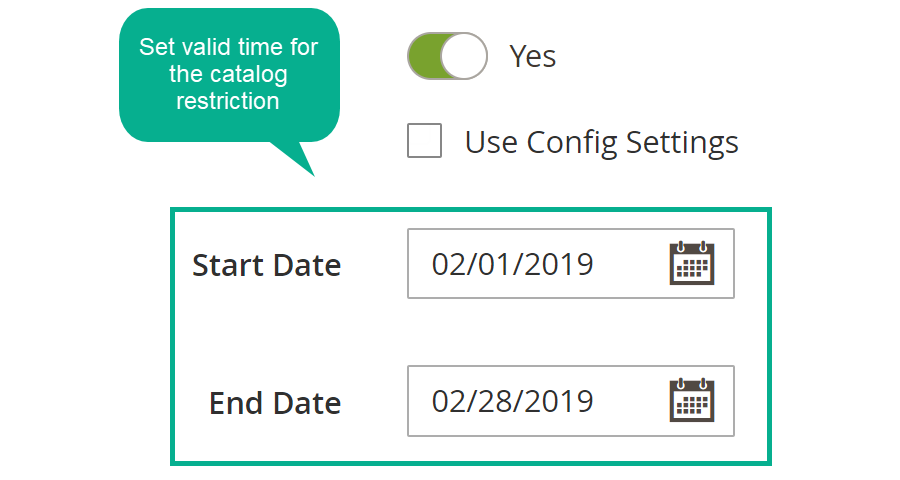Click the Start Date input field
Image resolution: width=900 pixels, height=480 pixels.
(x=571, y=264)
